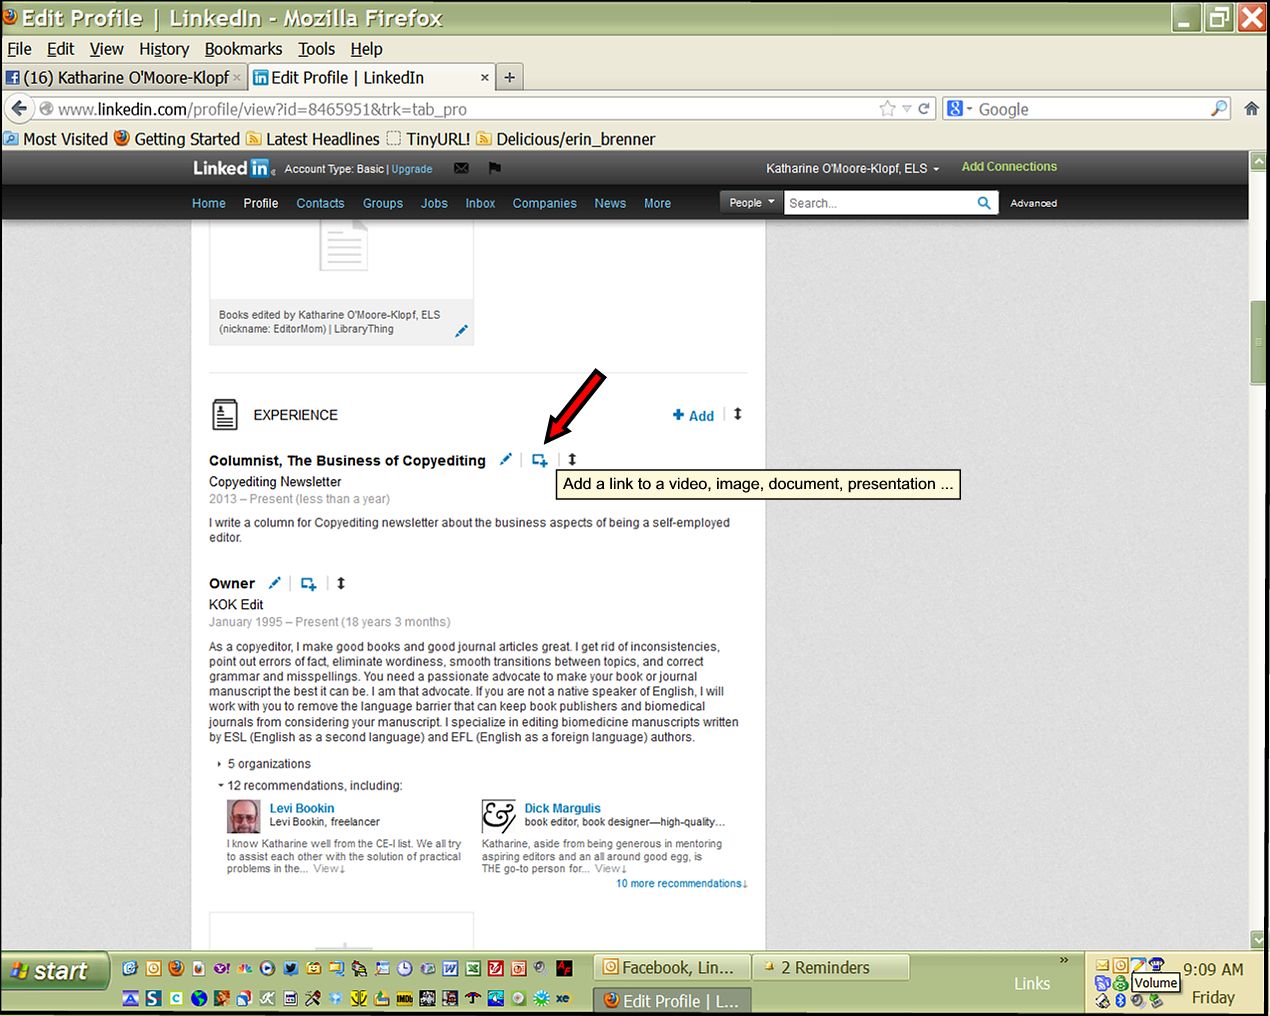This screenshot has width=1270, height=1016.
Task: Open the Firefox Tools menu
Action: pos(316,48)
